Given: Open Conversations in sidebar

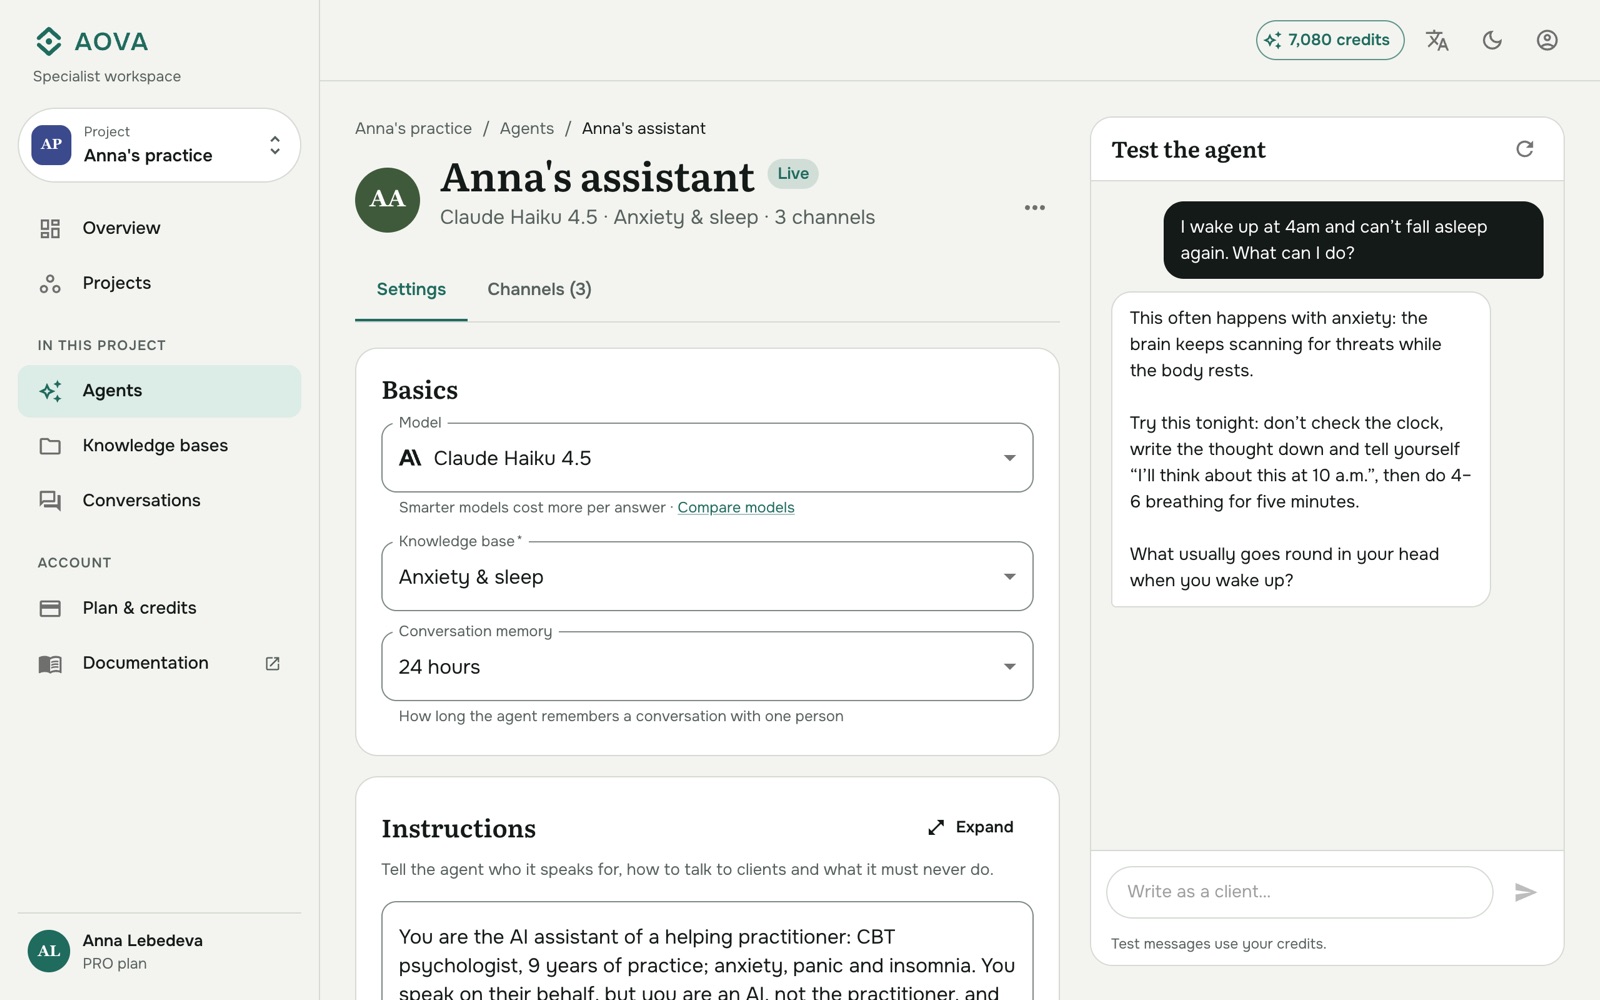Looking at the screenshot, I should (x=159, y=501).
